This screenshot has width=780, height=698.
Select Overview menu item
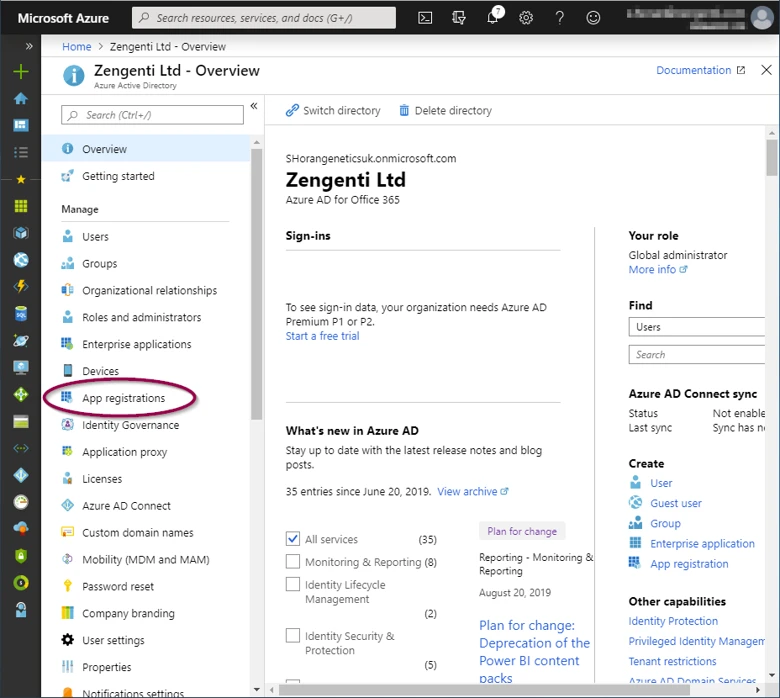146,149
